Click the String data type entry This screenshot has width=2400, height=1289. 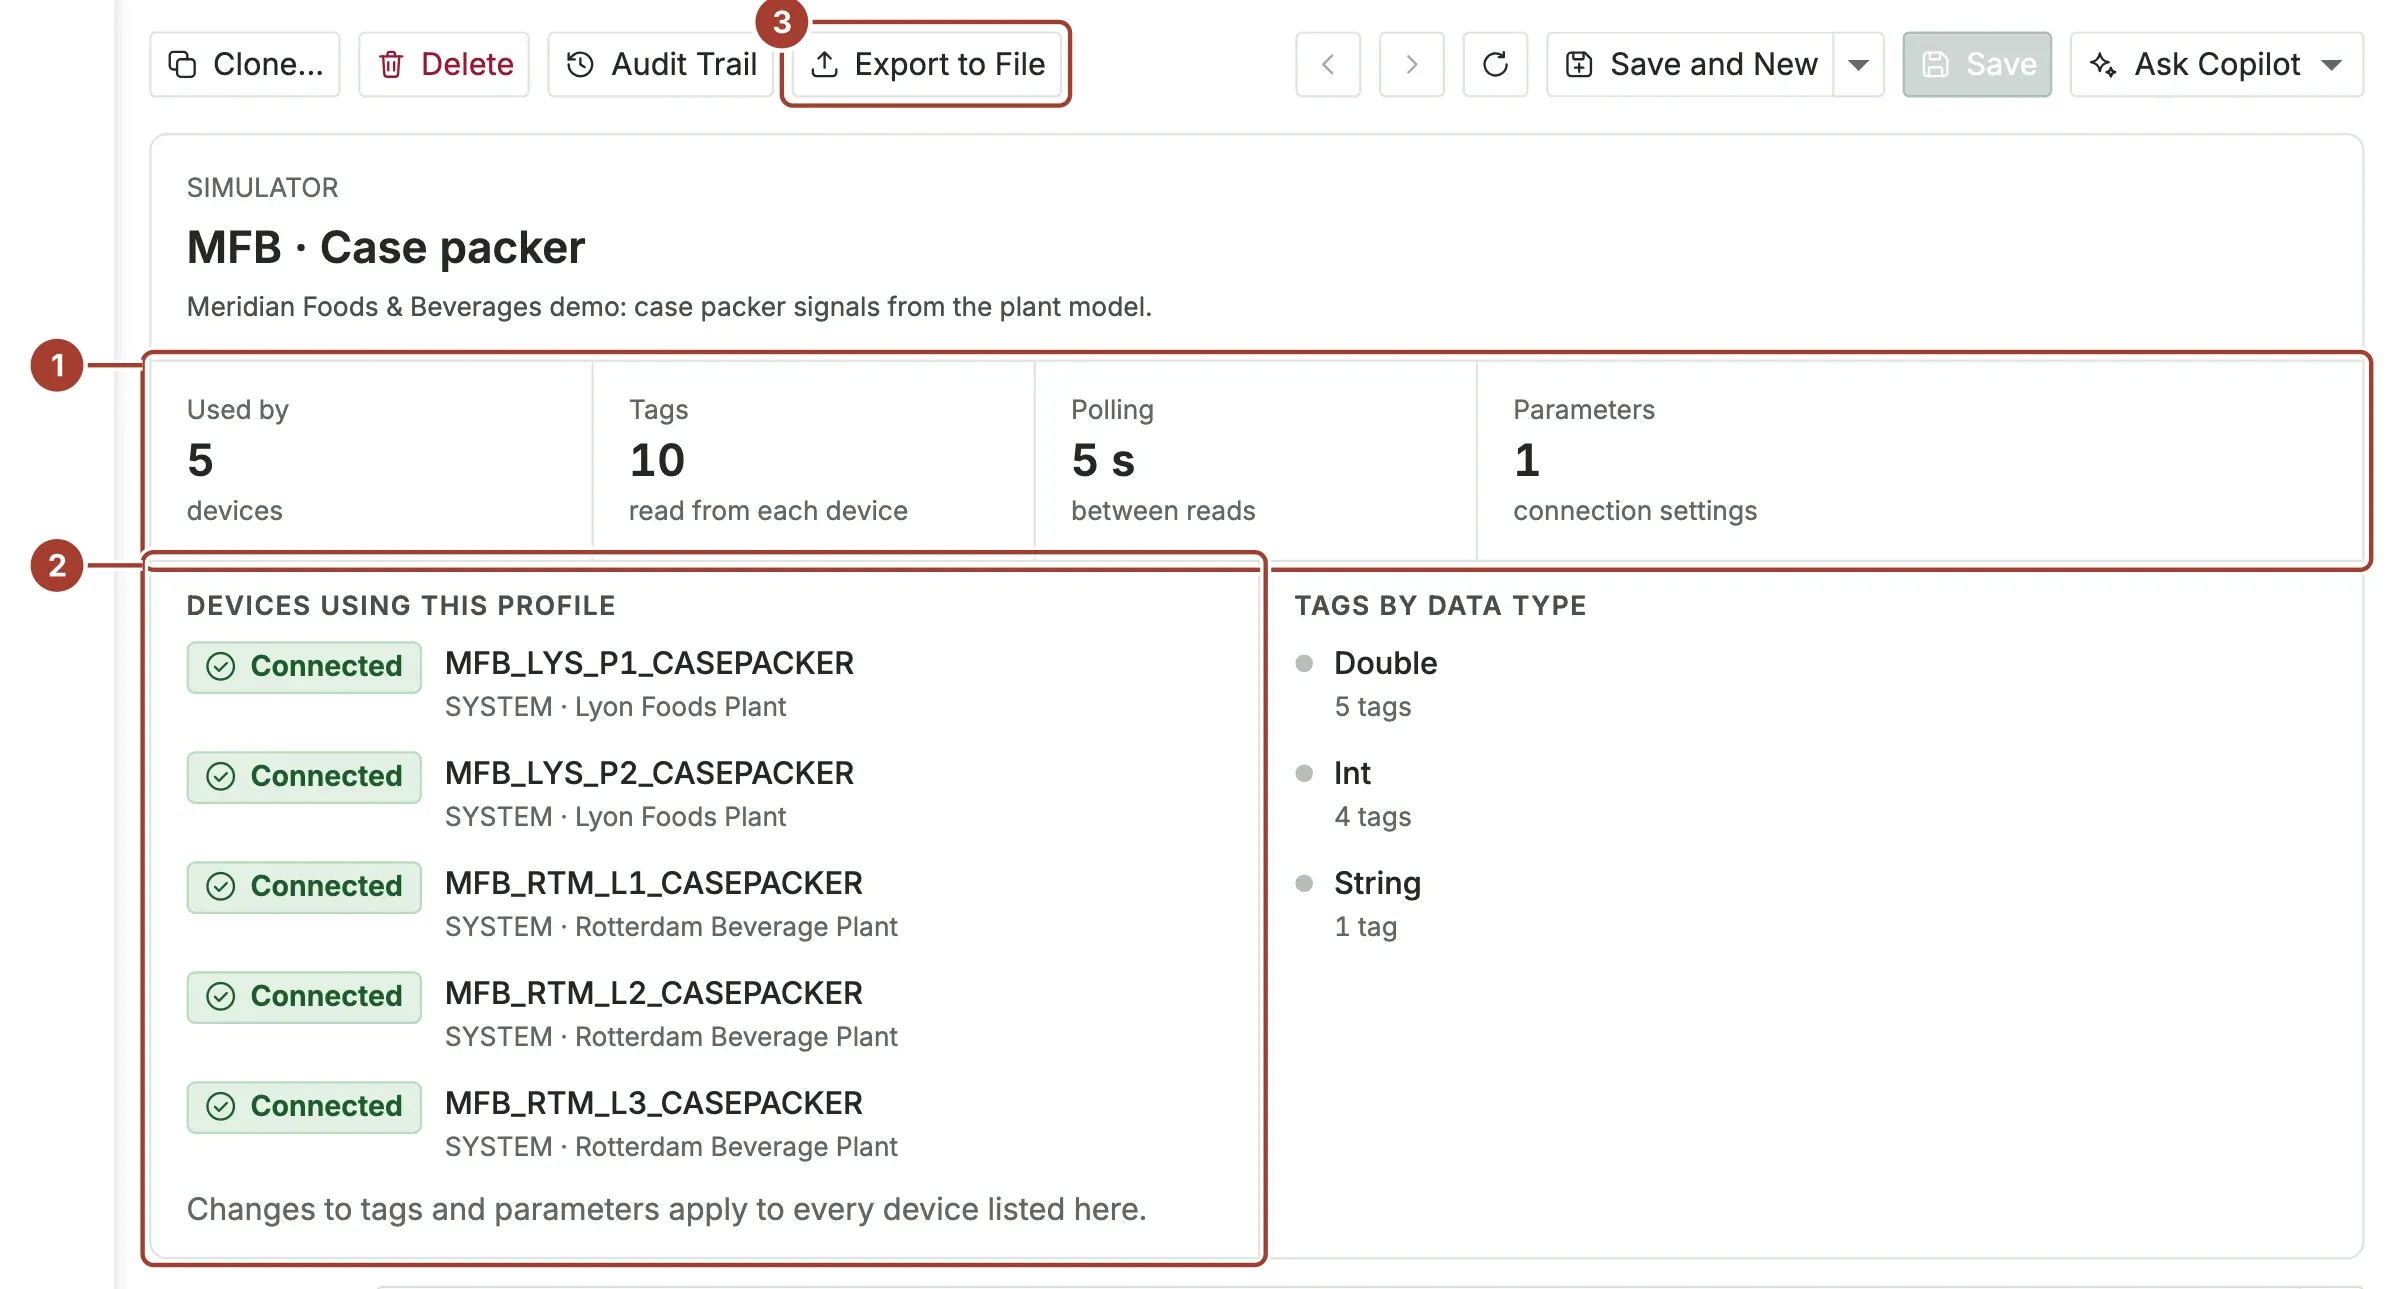[1377, 883]
